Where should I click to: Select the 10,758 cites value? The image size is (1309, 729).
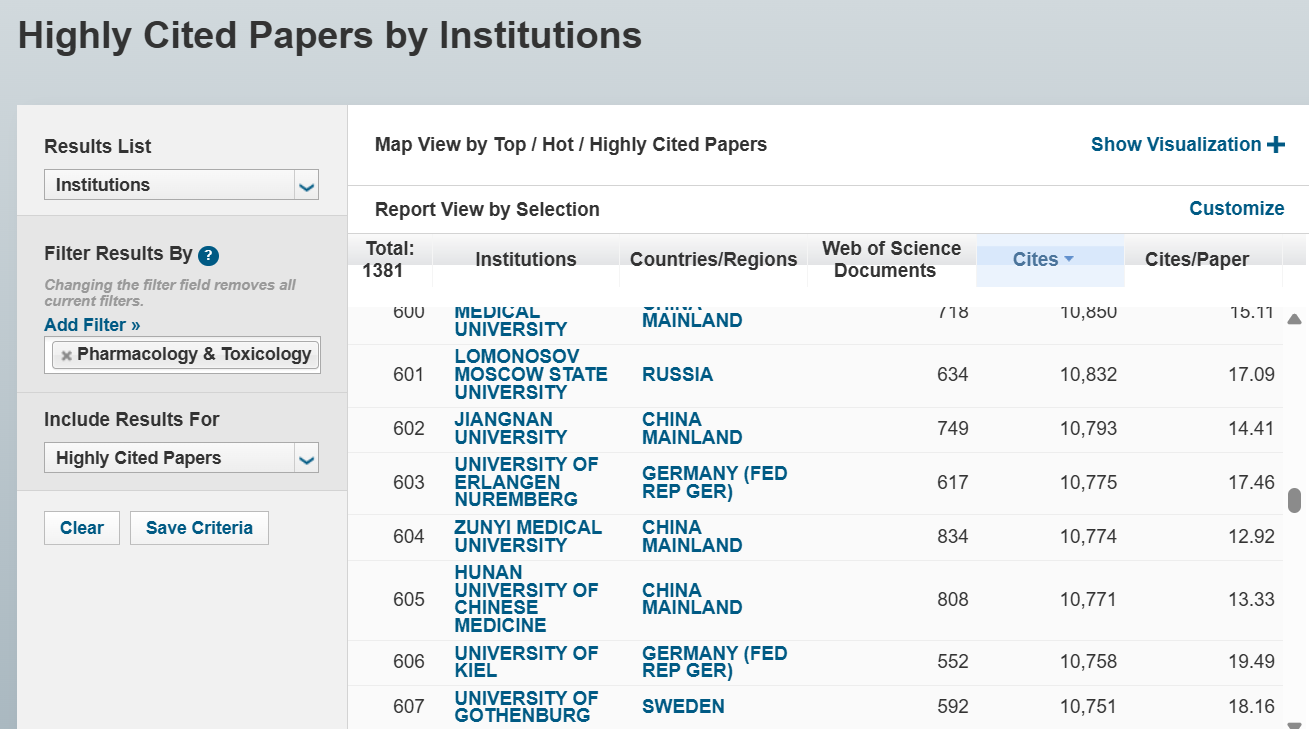(x=1088, y=661)
